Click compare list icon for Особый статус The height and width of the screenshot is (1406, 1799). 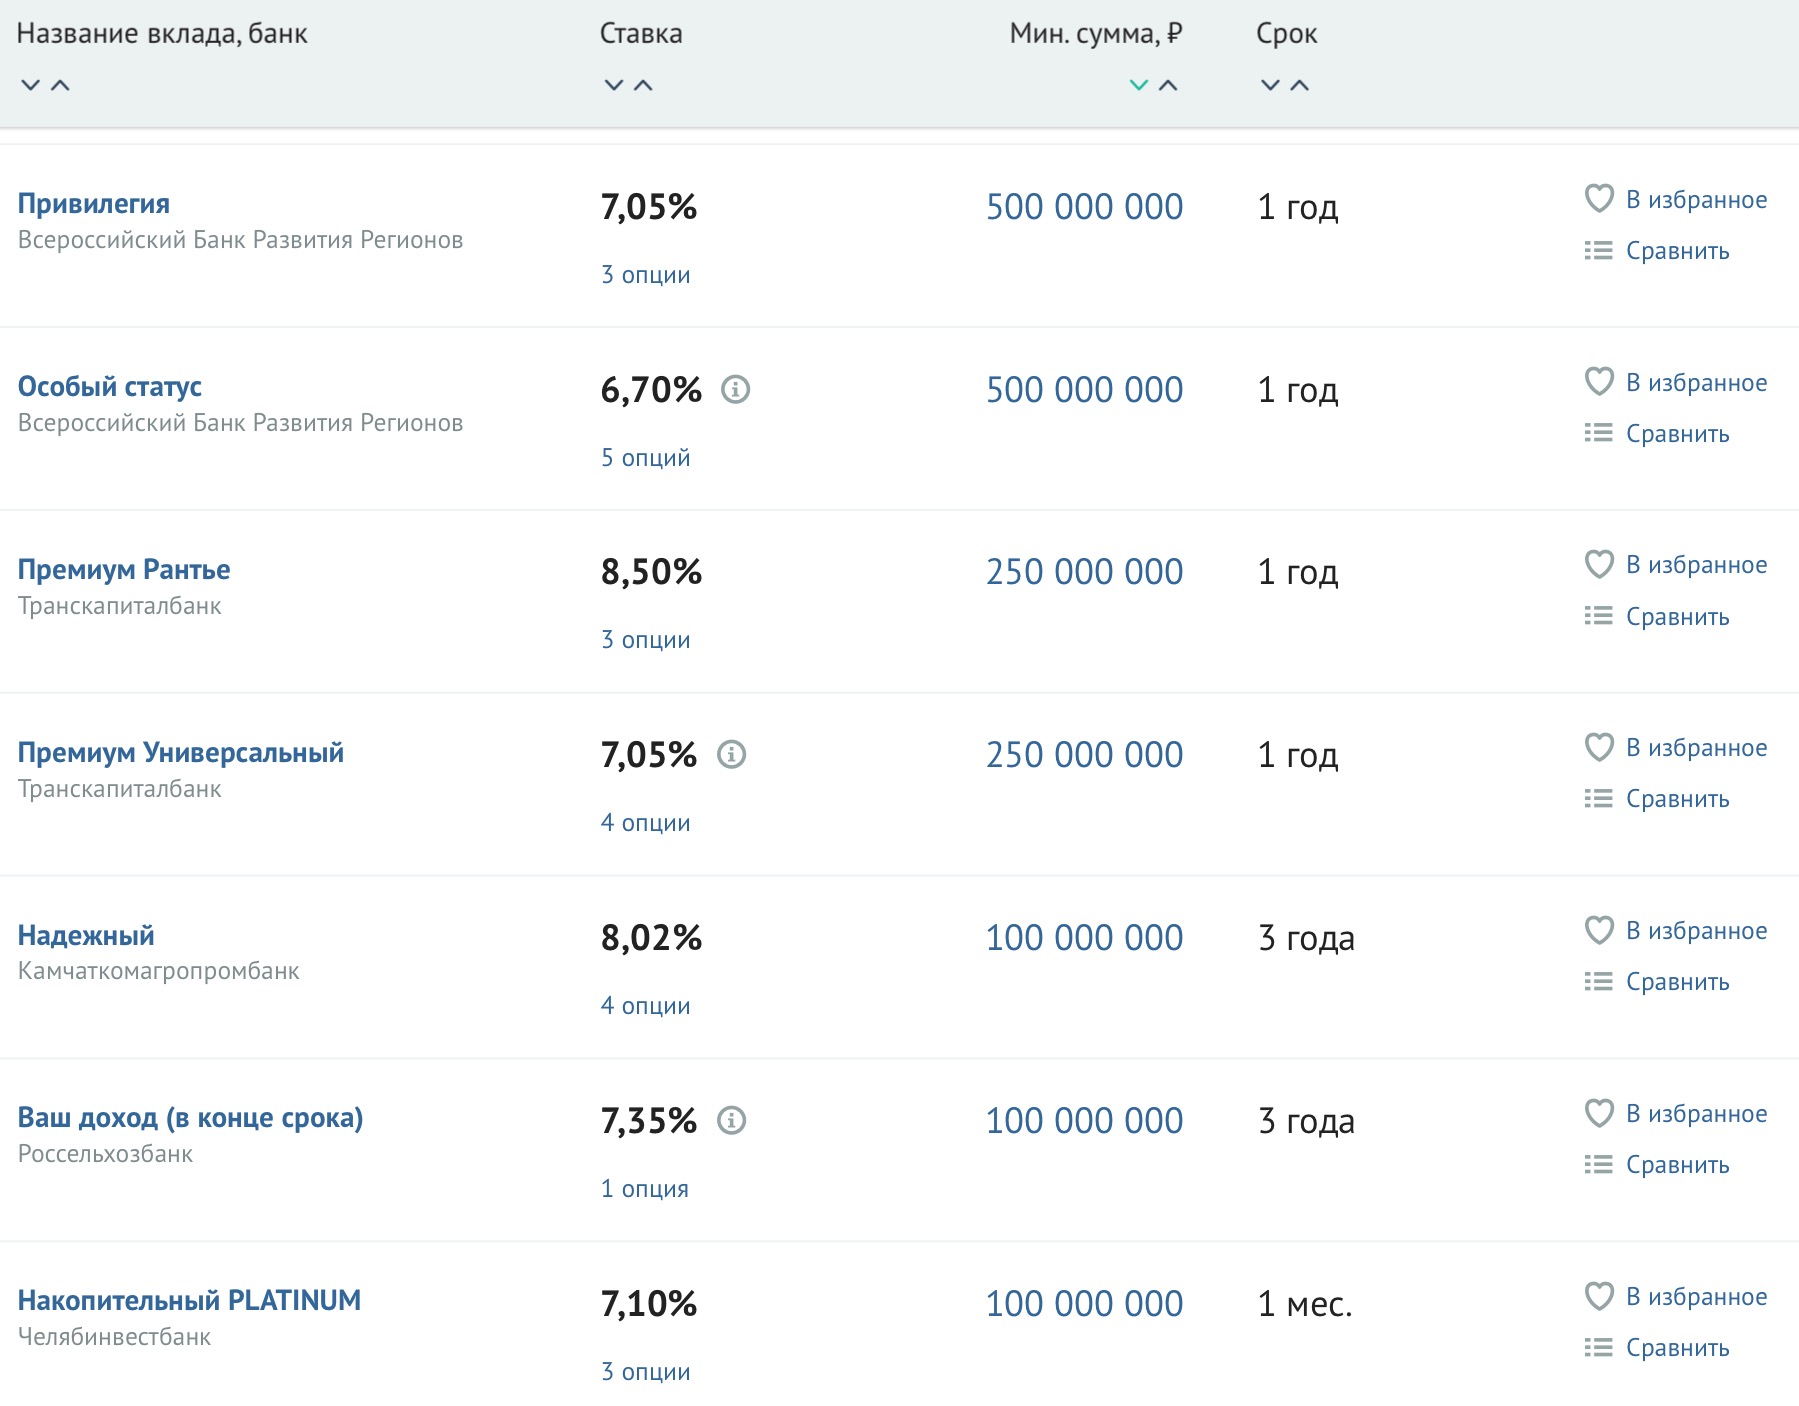tap(1598, 433)
